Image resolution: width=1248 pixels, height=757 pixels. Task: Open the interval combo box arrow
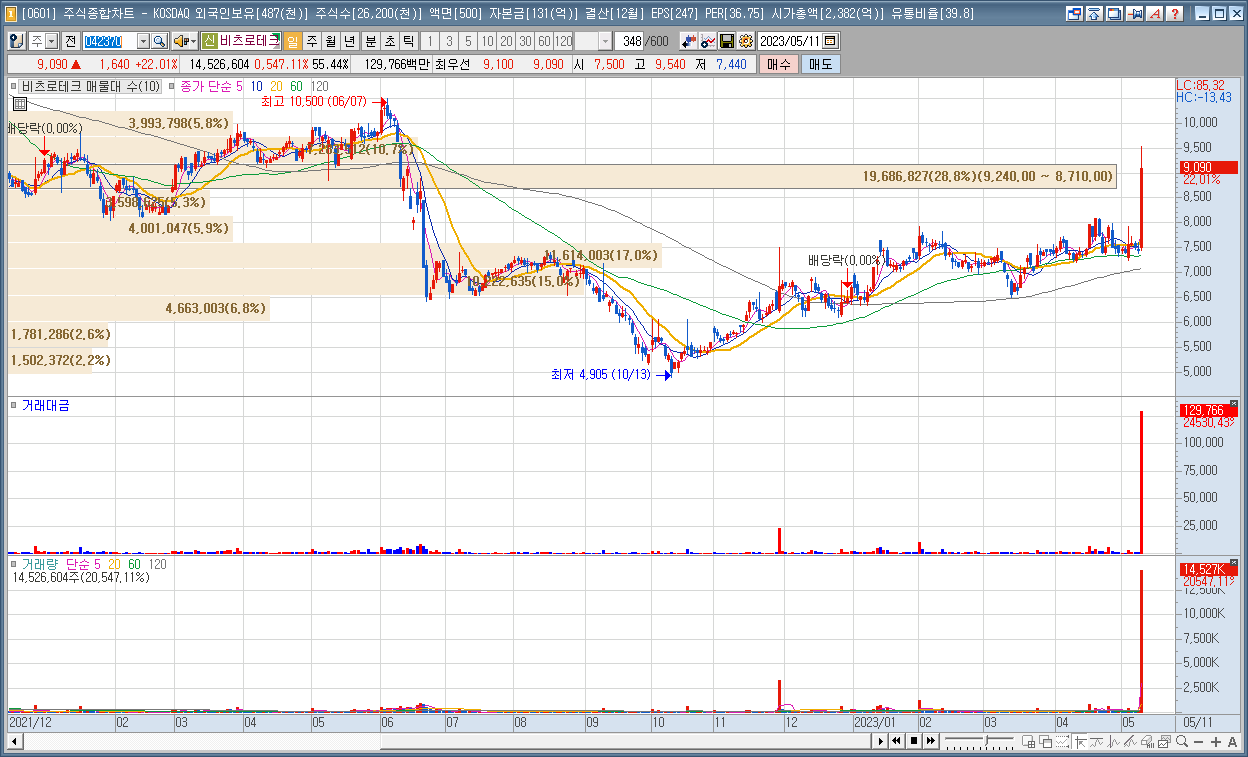605,41
